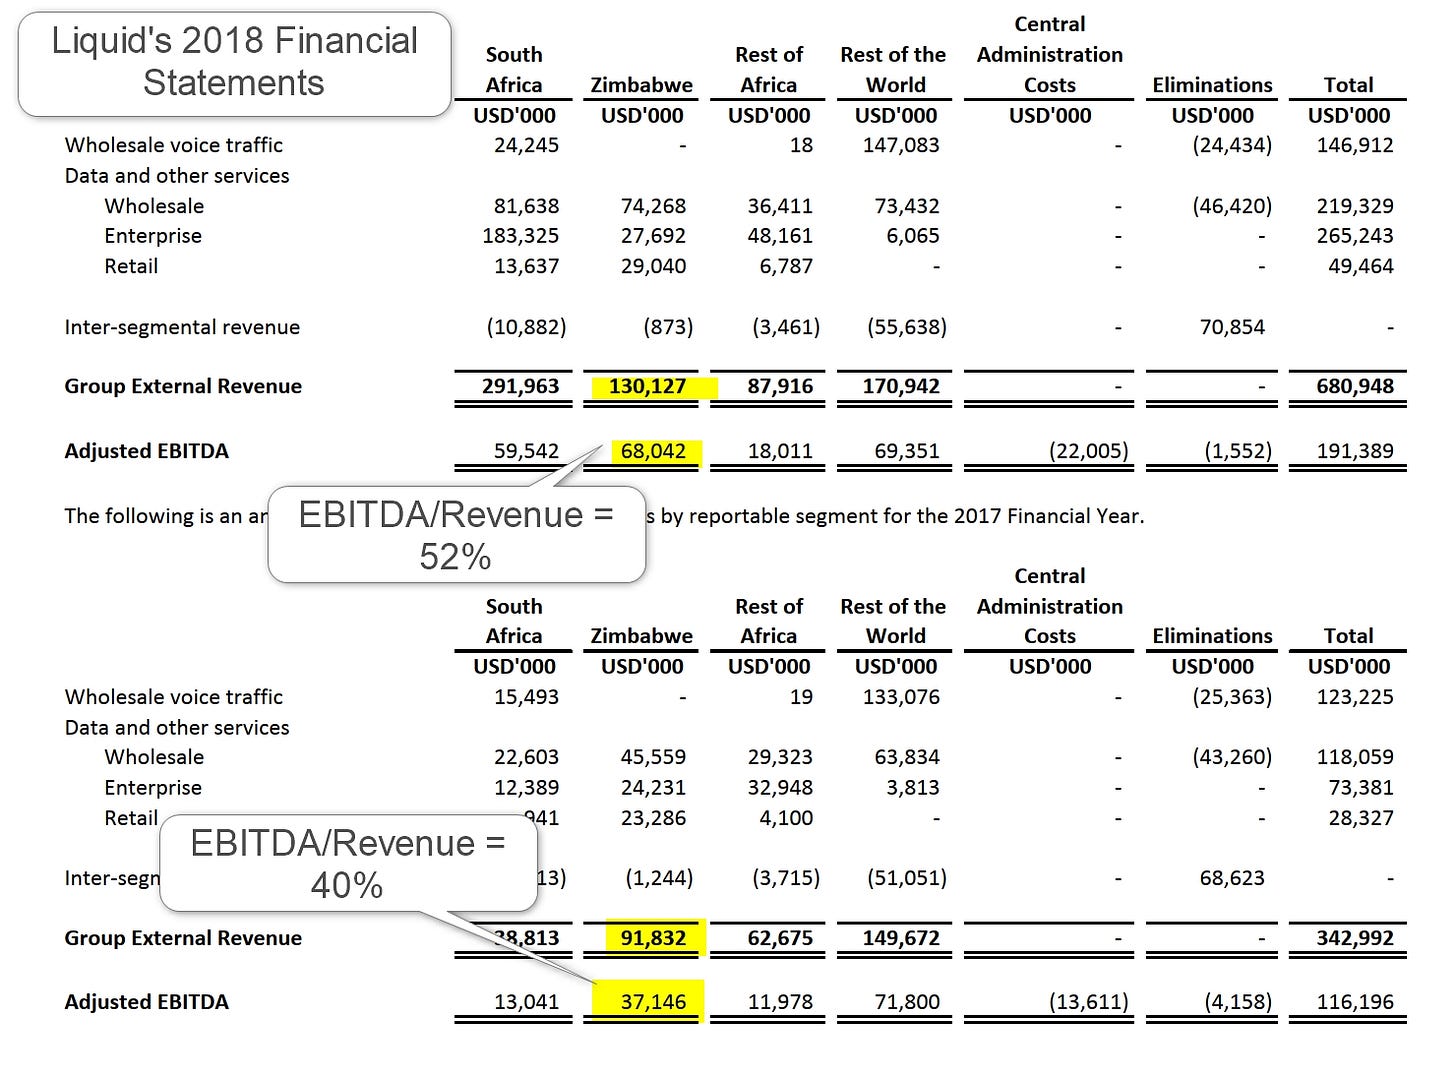Image resolution: width=1456 pixels, height=1066 pixels.
Task: Select the revenue cell 87,916
Action: 780,386
